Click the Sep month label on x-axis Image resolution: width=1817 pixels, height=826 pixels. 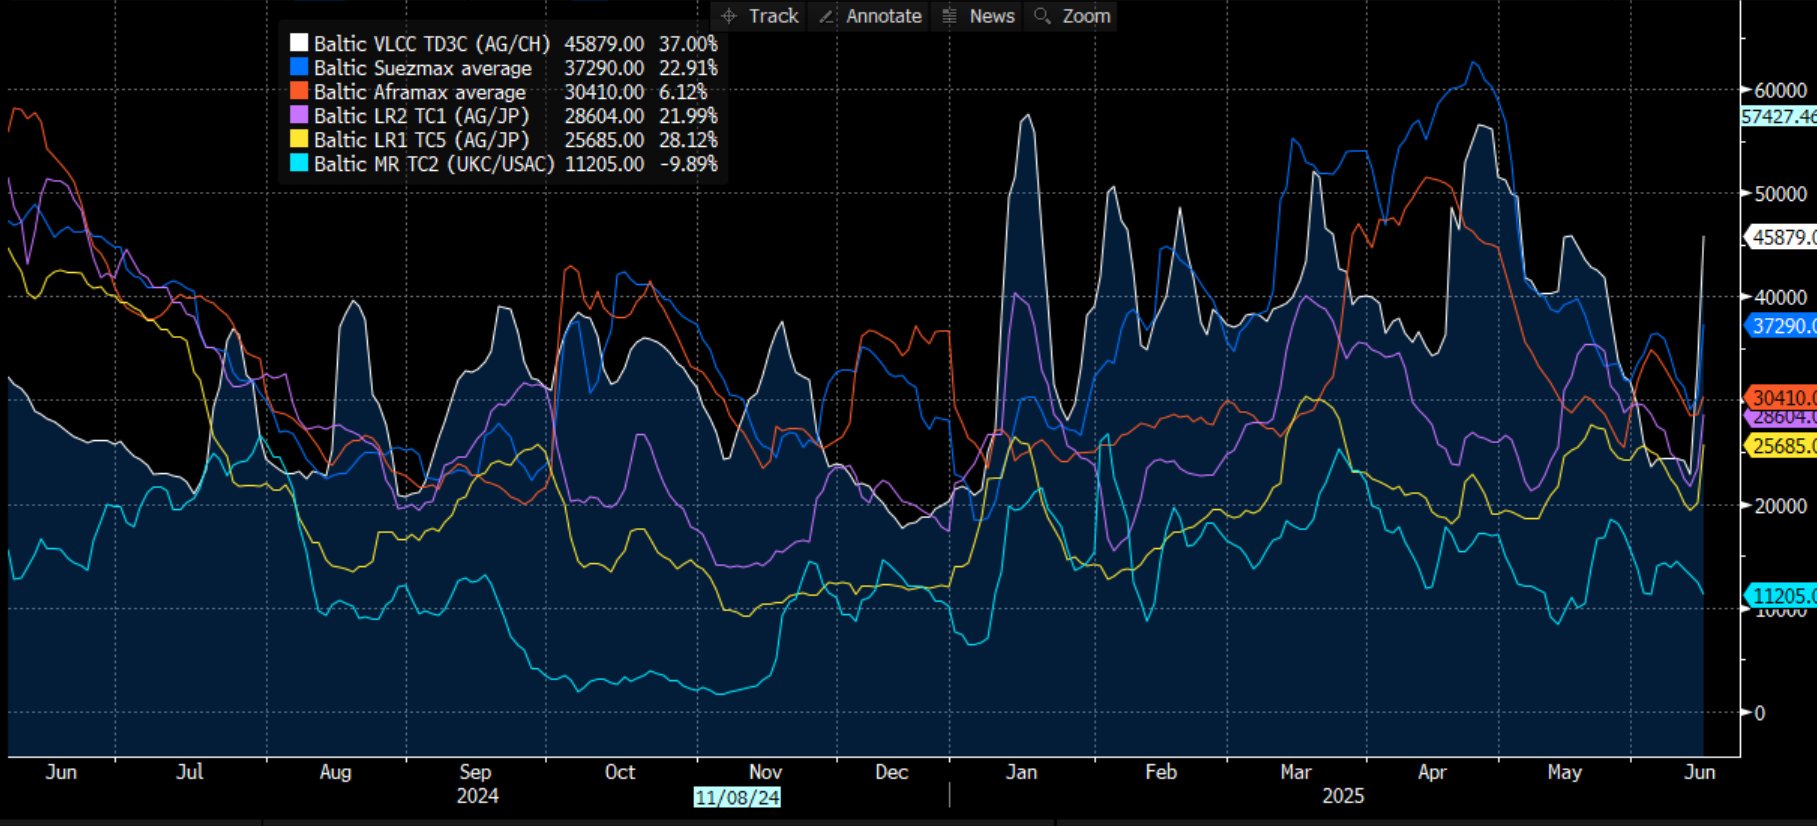click(x=475, y=772)
